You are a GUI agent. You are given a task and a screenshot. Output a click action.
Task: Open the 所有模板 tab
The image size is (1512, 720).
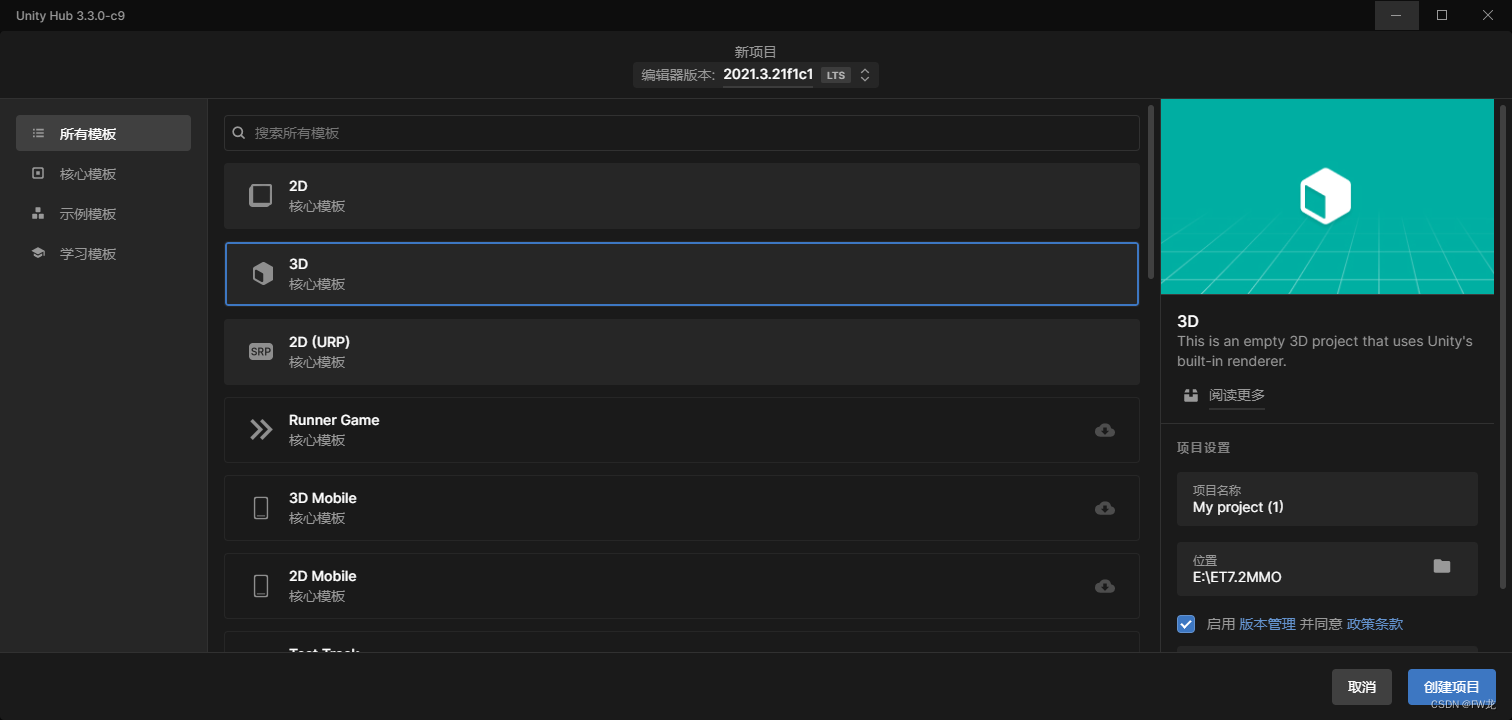tap(103, 133)
